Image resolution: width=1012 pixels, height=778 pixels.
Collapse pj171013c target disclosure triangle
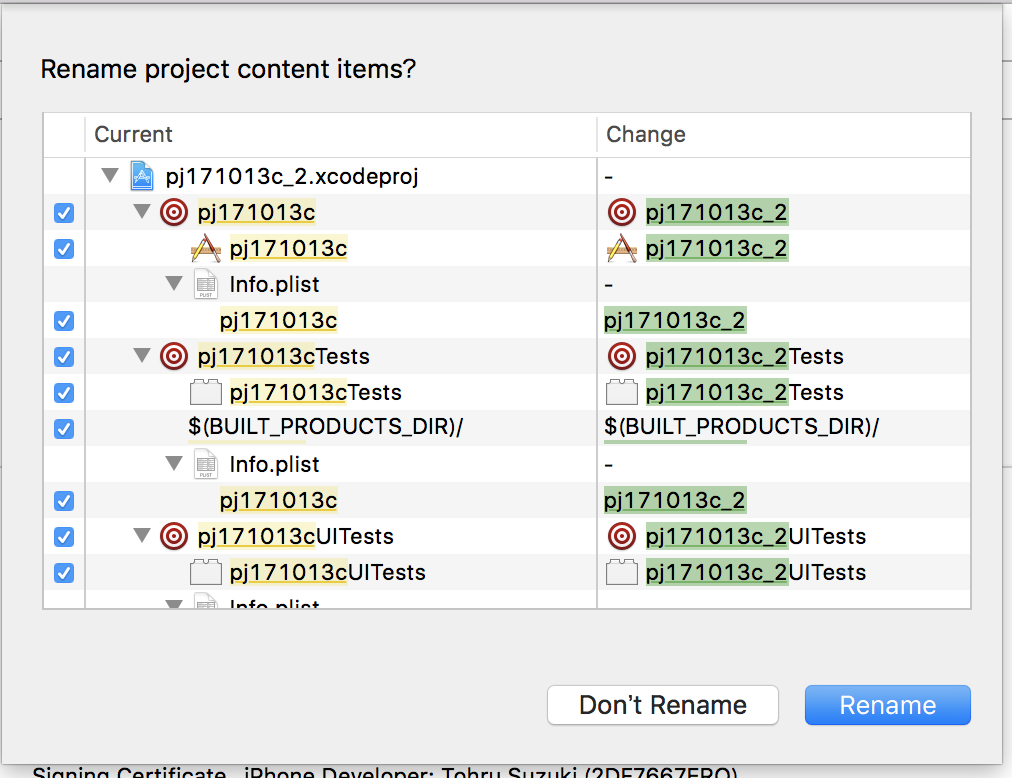pyautogui.click(x=142, y=211)
